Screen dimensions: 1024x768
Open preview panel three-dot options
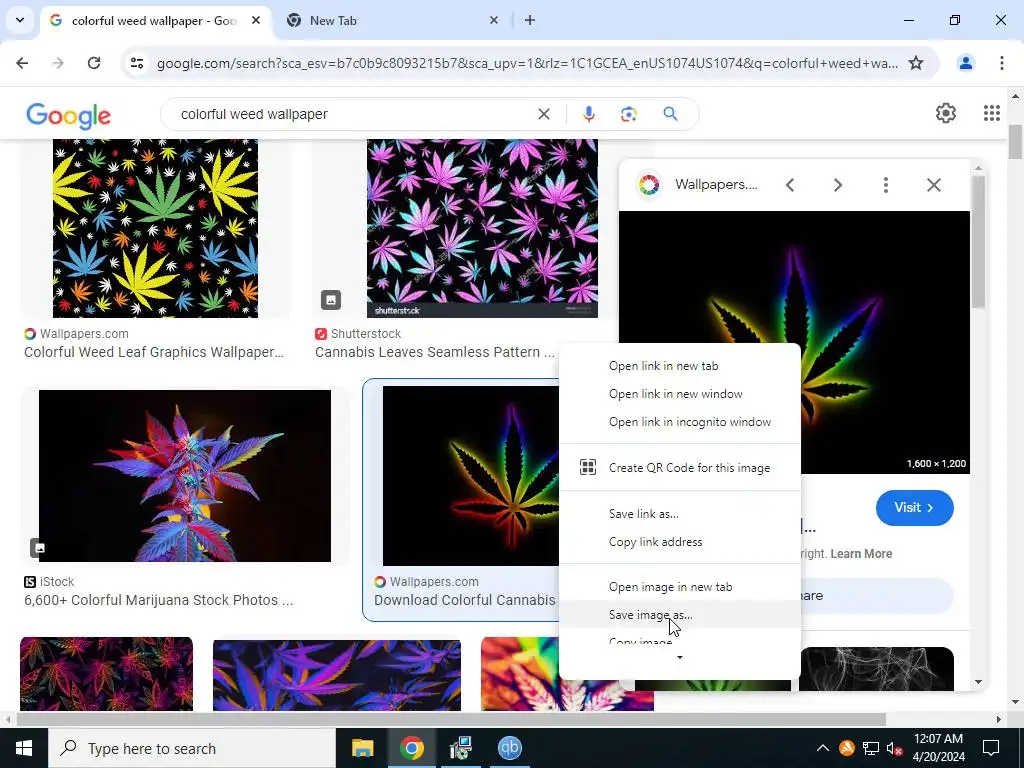click(x=886, y=185)
